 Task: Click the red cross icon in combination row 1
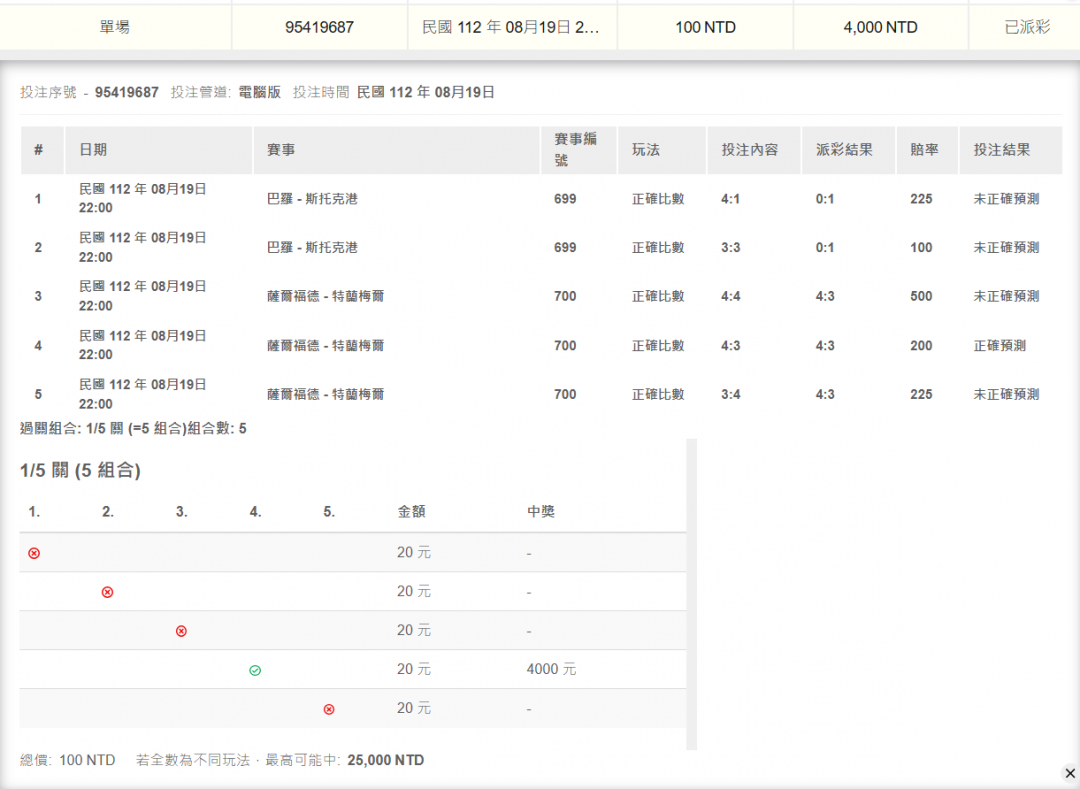click(x=34, y=553)
